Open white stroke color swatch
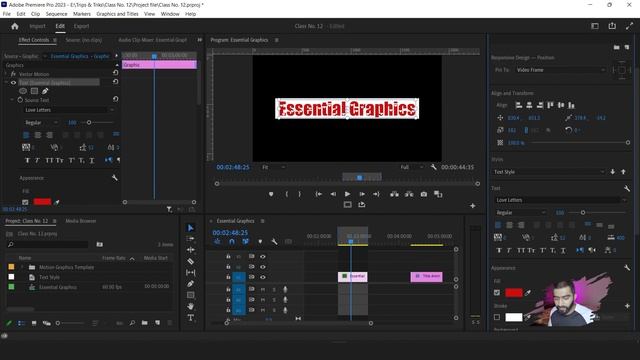The width and height of the screenshot is (640, 360). tap(513, 317)
